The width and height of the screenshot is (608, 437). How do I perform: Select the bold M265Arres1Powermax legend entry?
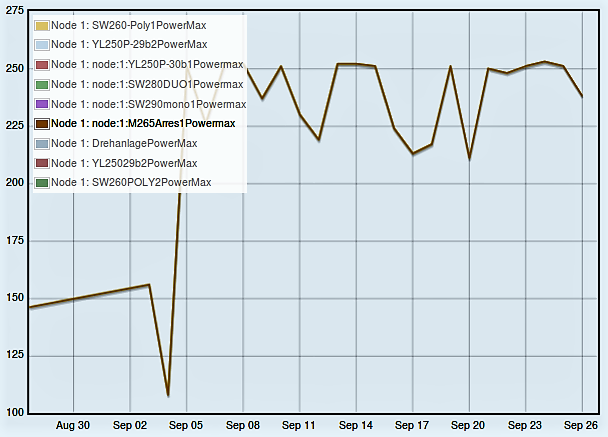coord(143,124)
